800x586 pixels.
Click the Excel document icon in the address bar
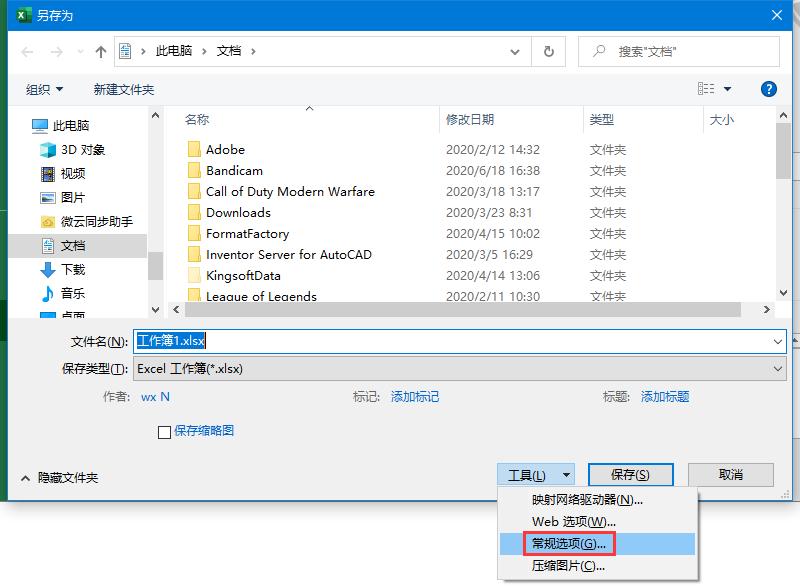coord(125,52)
